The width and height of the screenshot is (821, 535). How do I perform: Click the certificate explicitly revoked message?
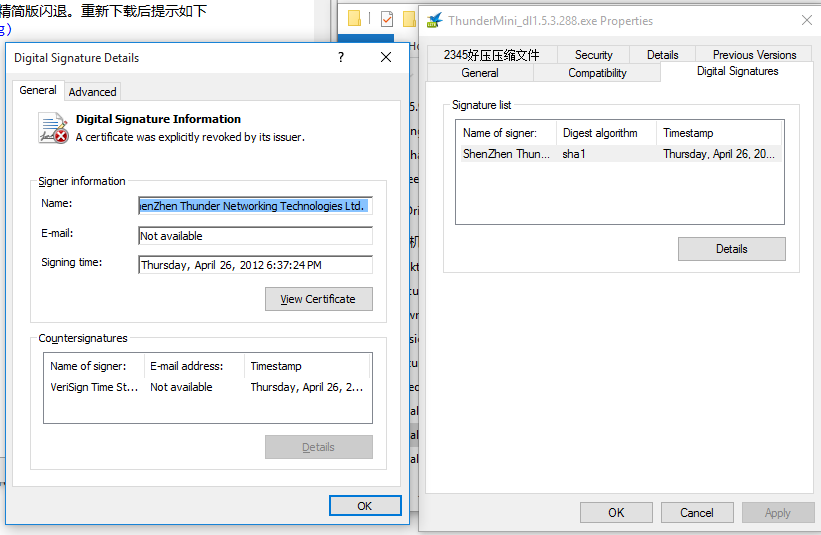[x=190, y=137]
